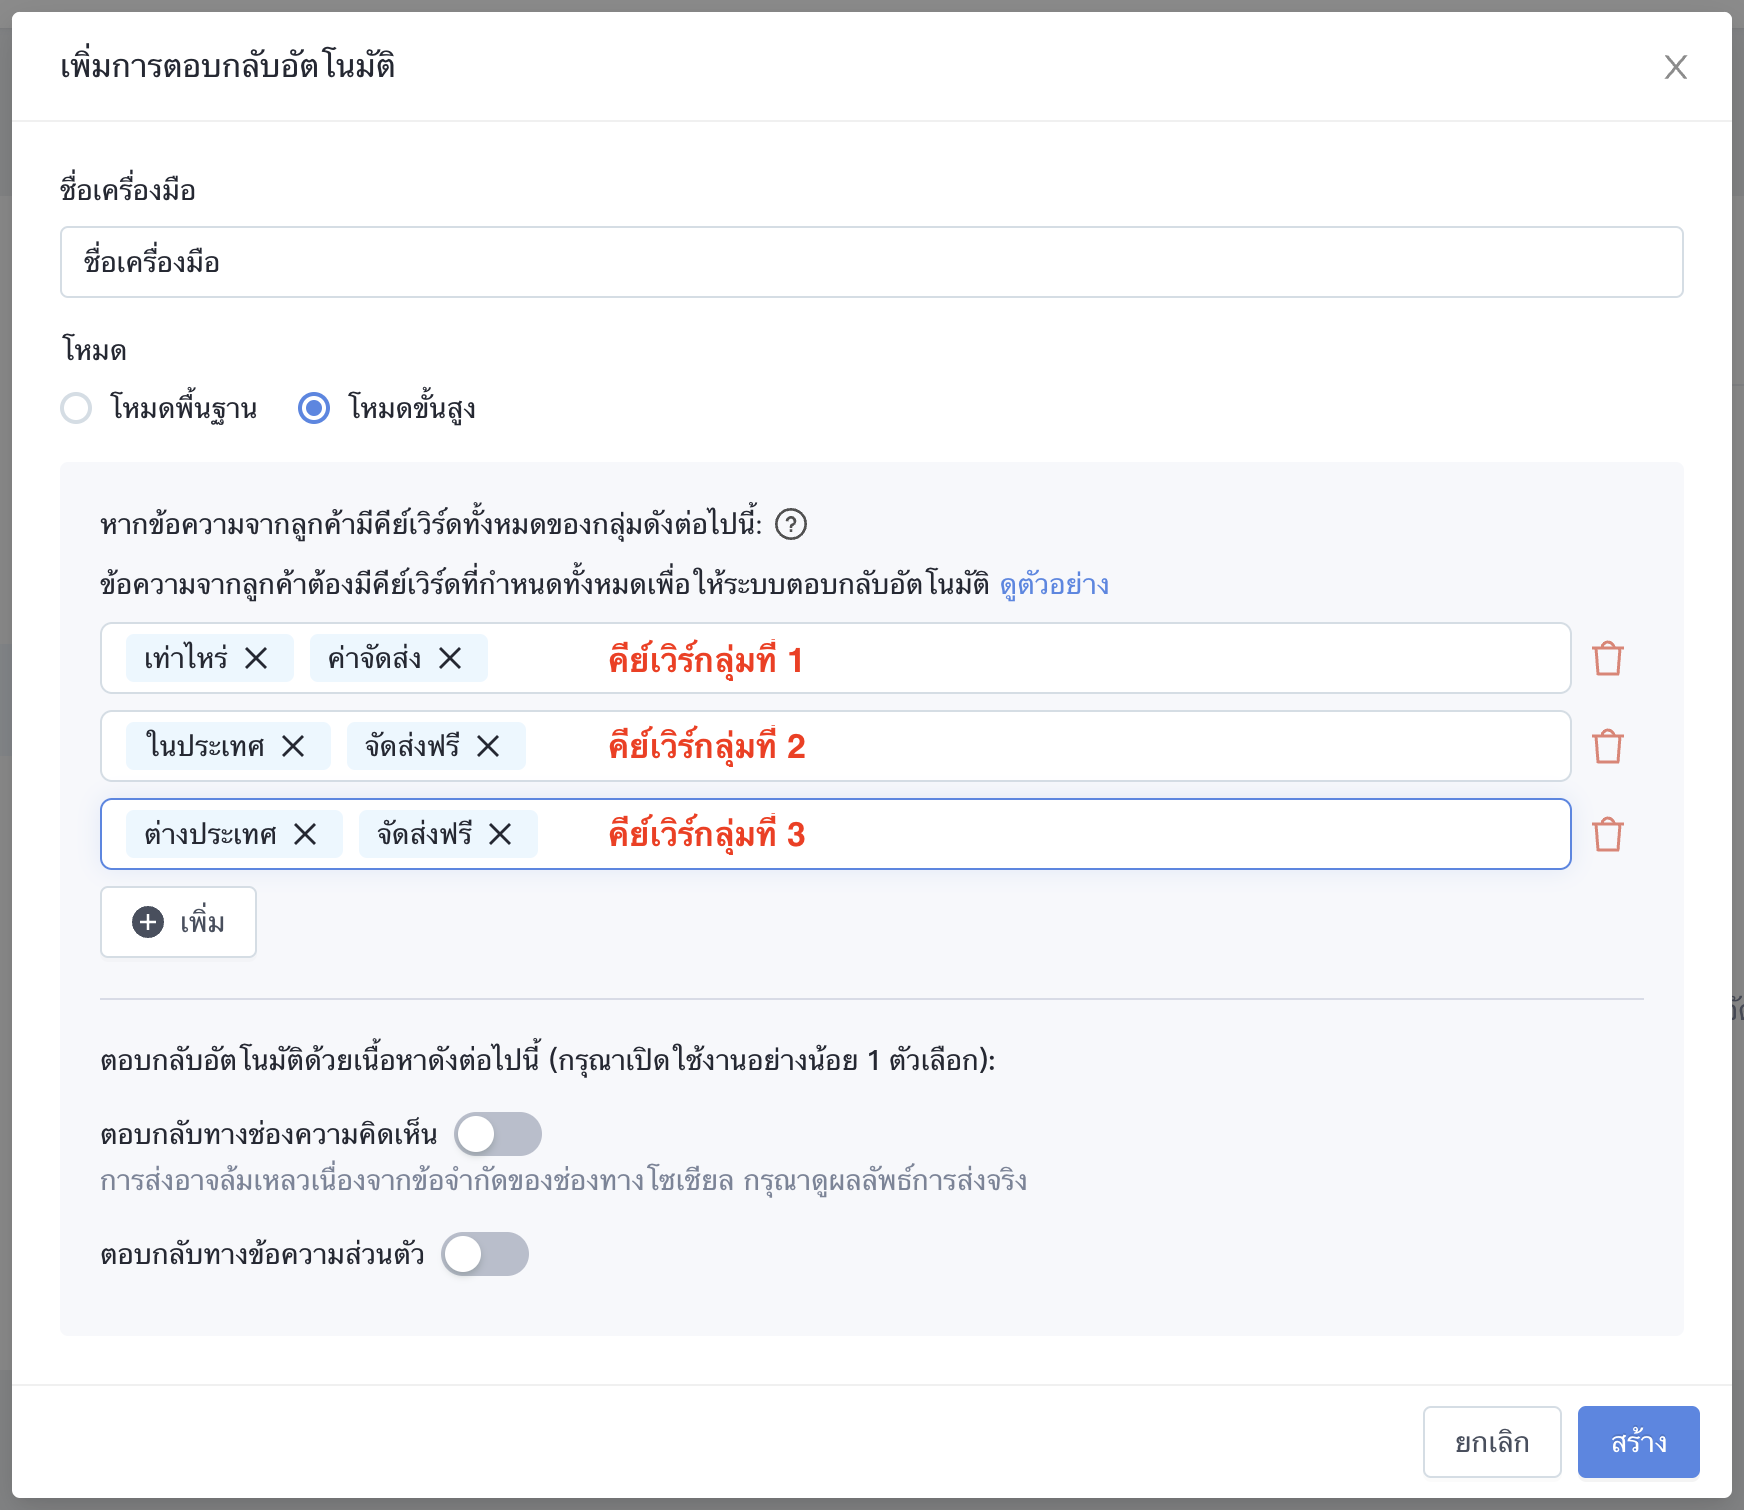Screen dimensions: 1744x1510
Task: Remove จัดส่งฟรี tag in group 3
Action: pos(500,834)
